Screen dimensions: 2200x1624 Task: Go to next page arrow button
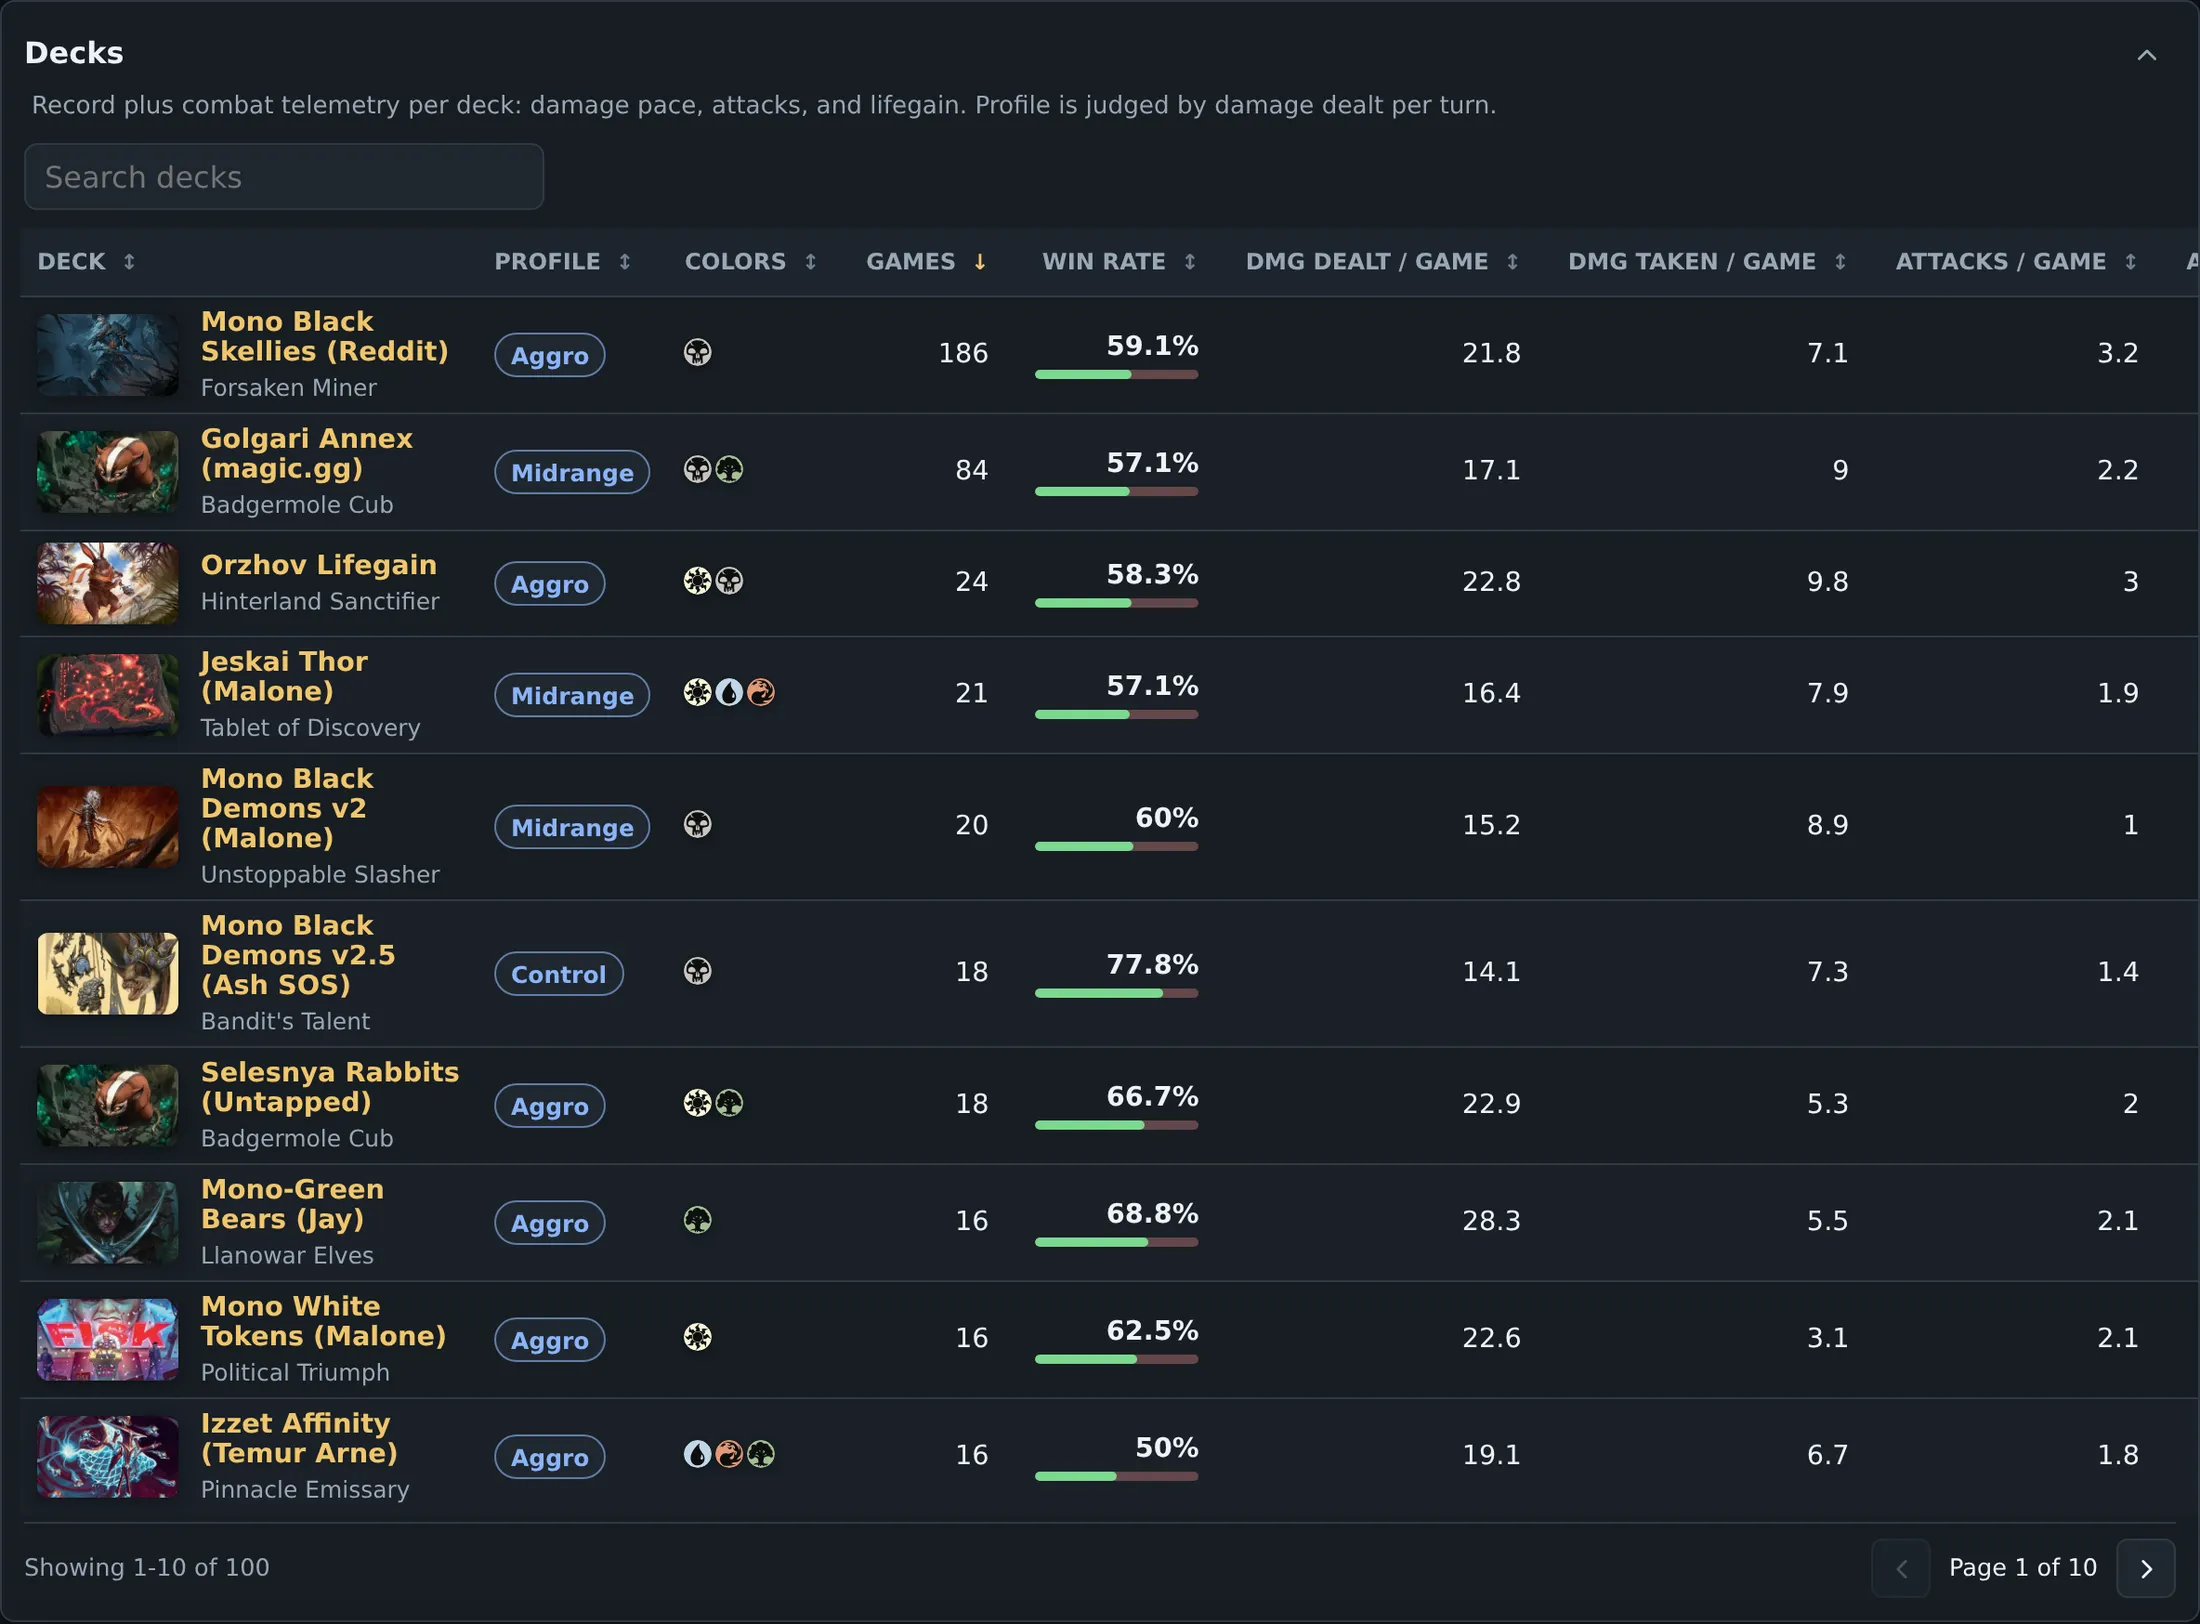pos(2146,1569)
